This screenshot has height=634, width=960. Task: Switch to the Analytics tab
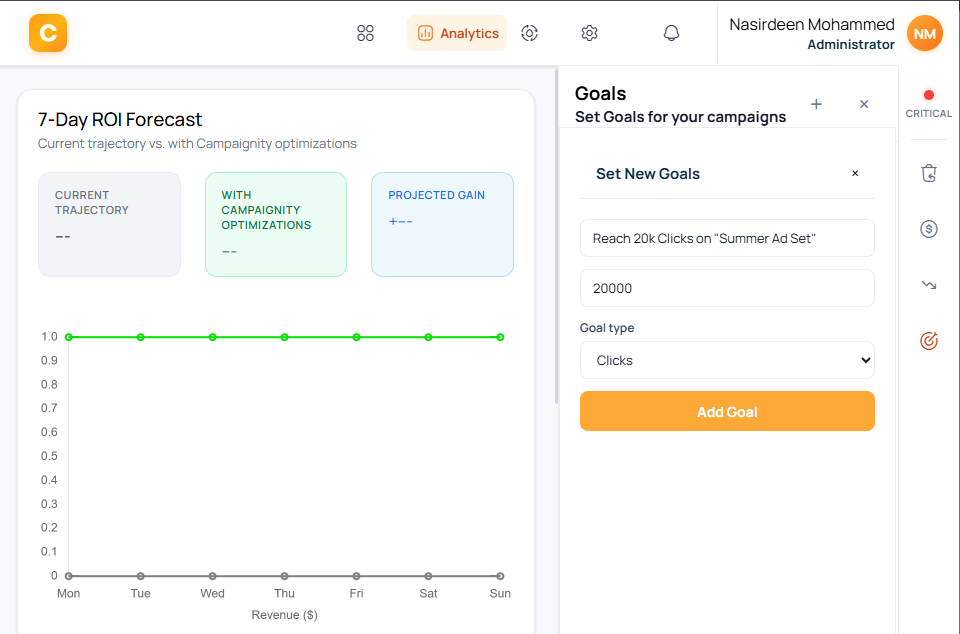[x=457, y=33]
